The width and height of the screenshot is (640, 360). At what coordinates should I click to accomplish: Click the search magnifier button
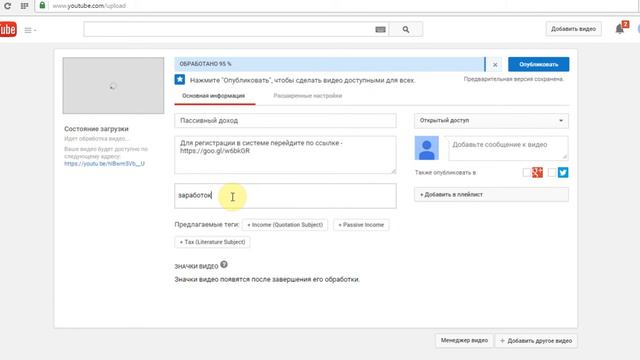[x=406, y=29]
